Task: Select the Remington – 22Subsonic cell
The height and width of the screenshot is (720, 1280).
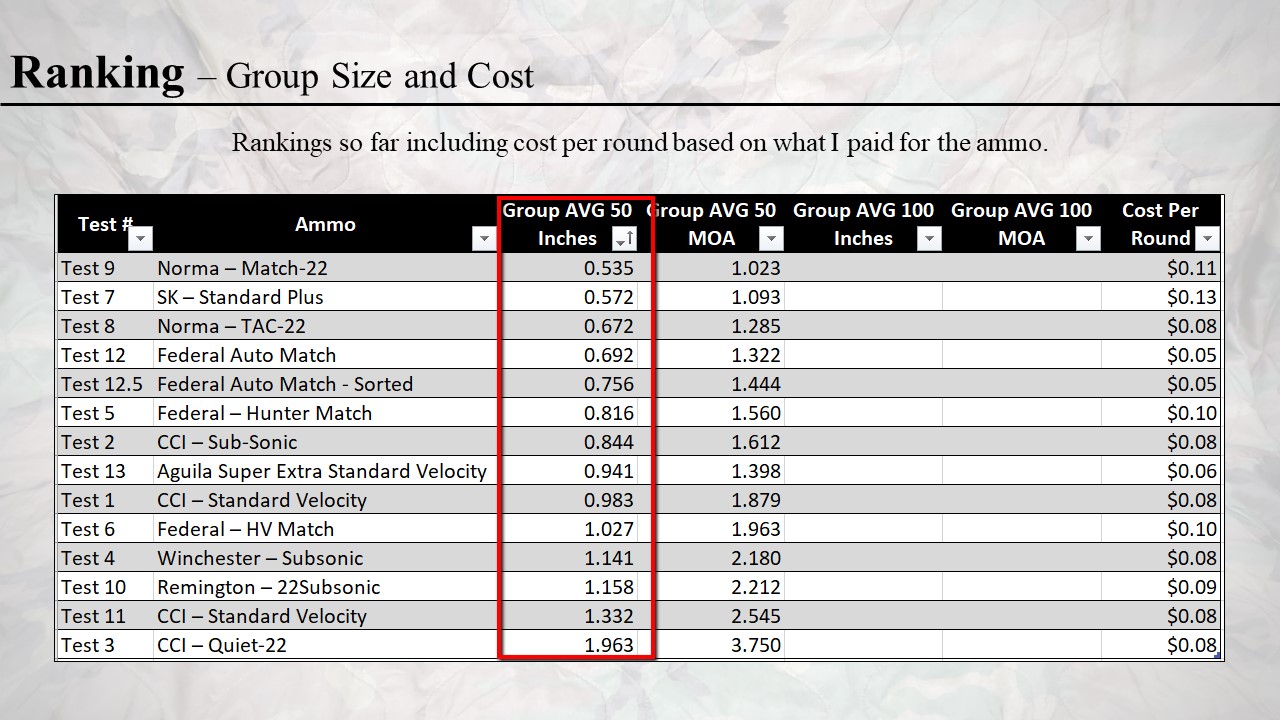Action: pos(325,587)
